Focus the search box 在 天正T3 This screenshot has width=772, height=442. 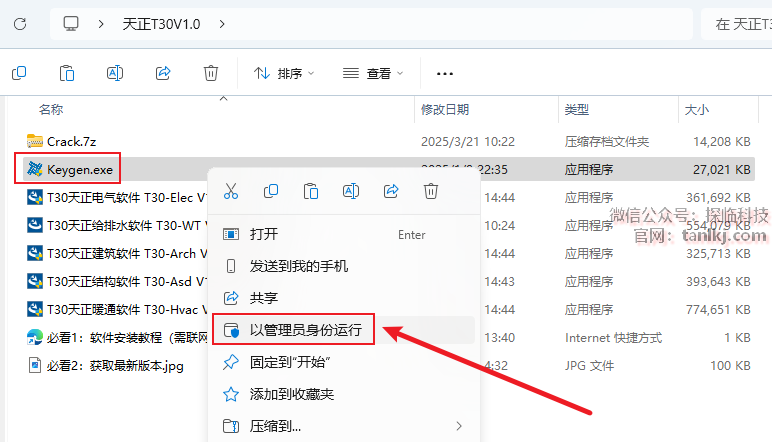737,24
